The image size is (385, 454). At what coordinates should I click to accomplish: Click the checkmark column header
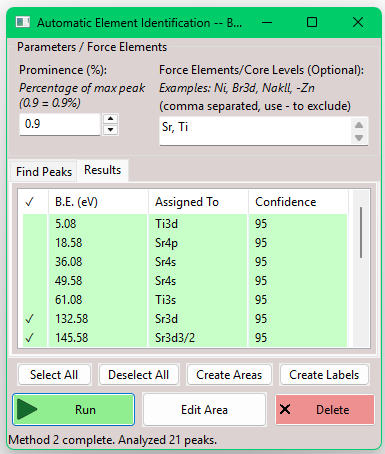(32, 202)
